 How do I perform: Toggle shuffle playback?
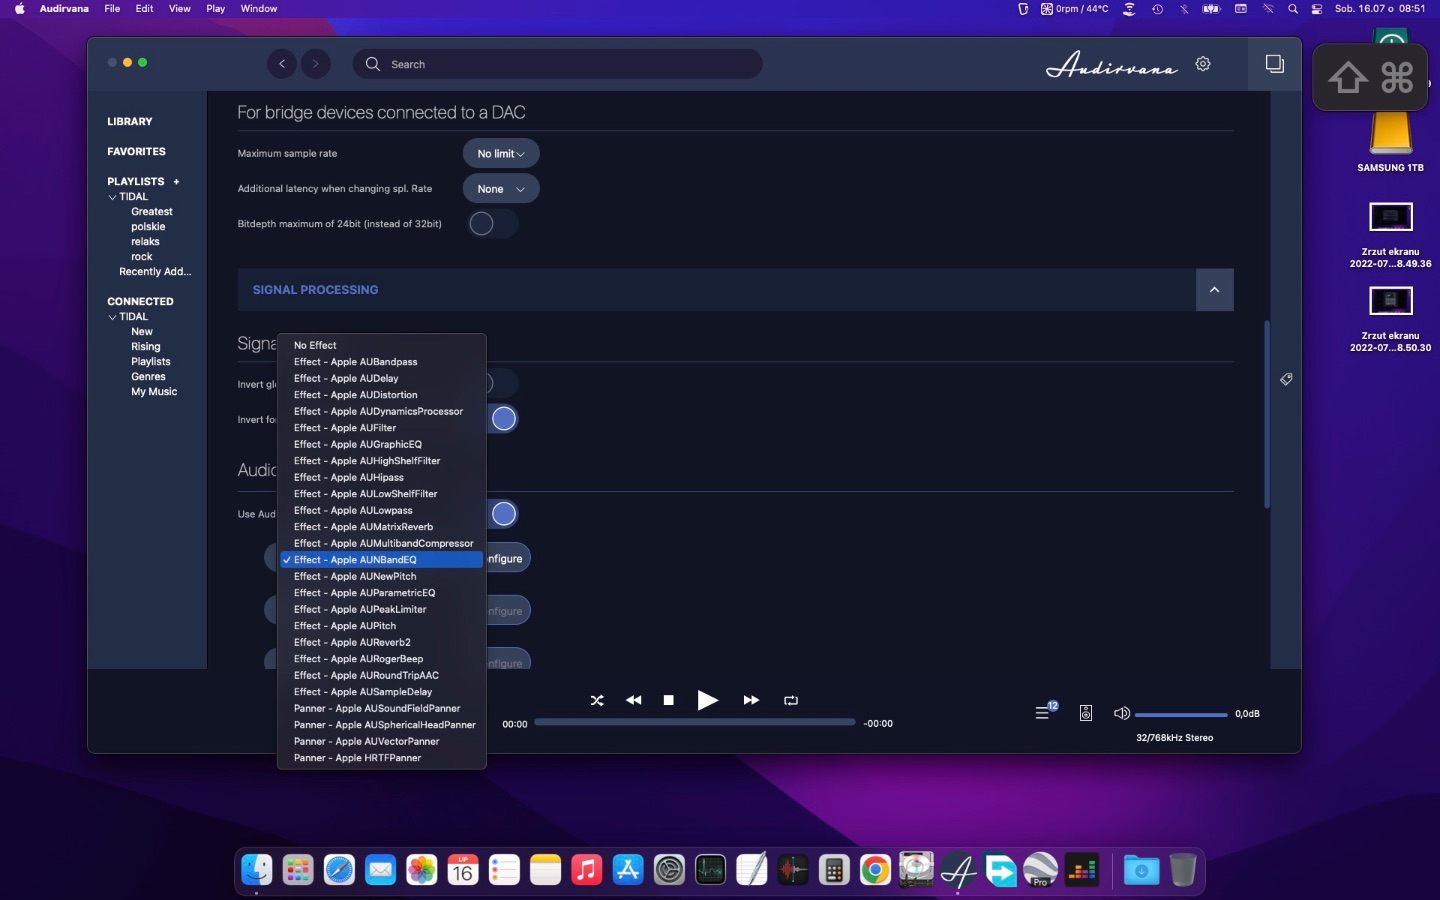(597, 700)
